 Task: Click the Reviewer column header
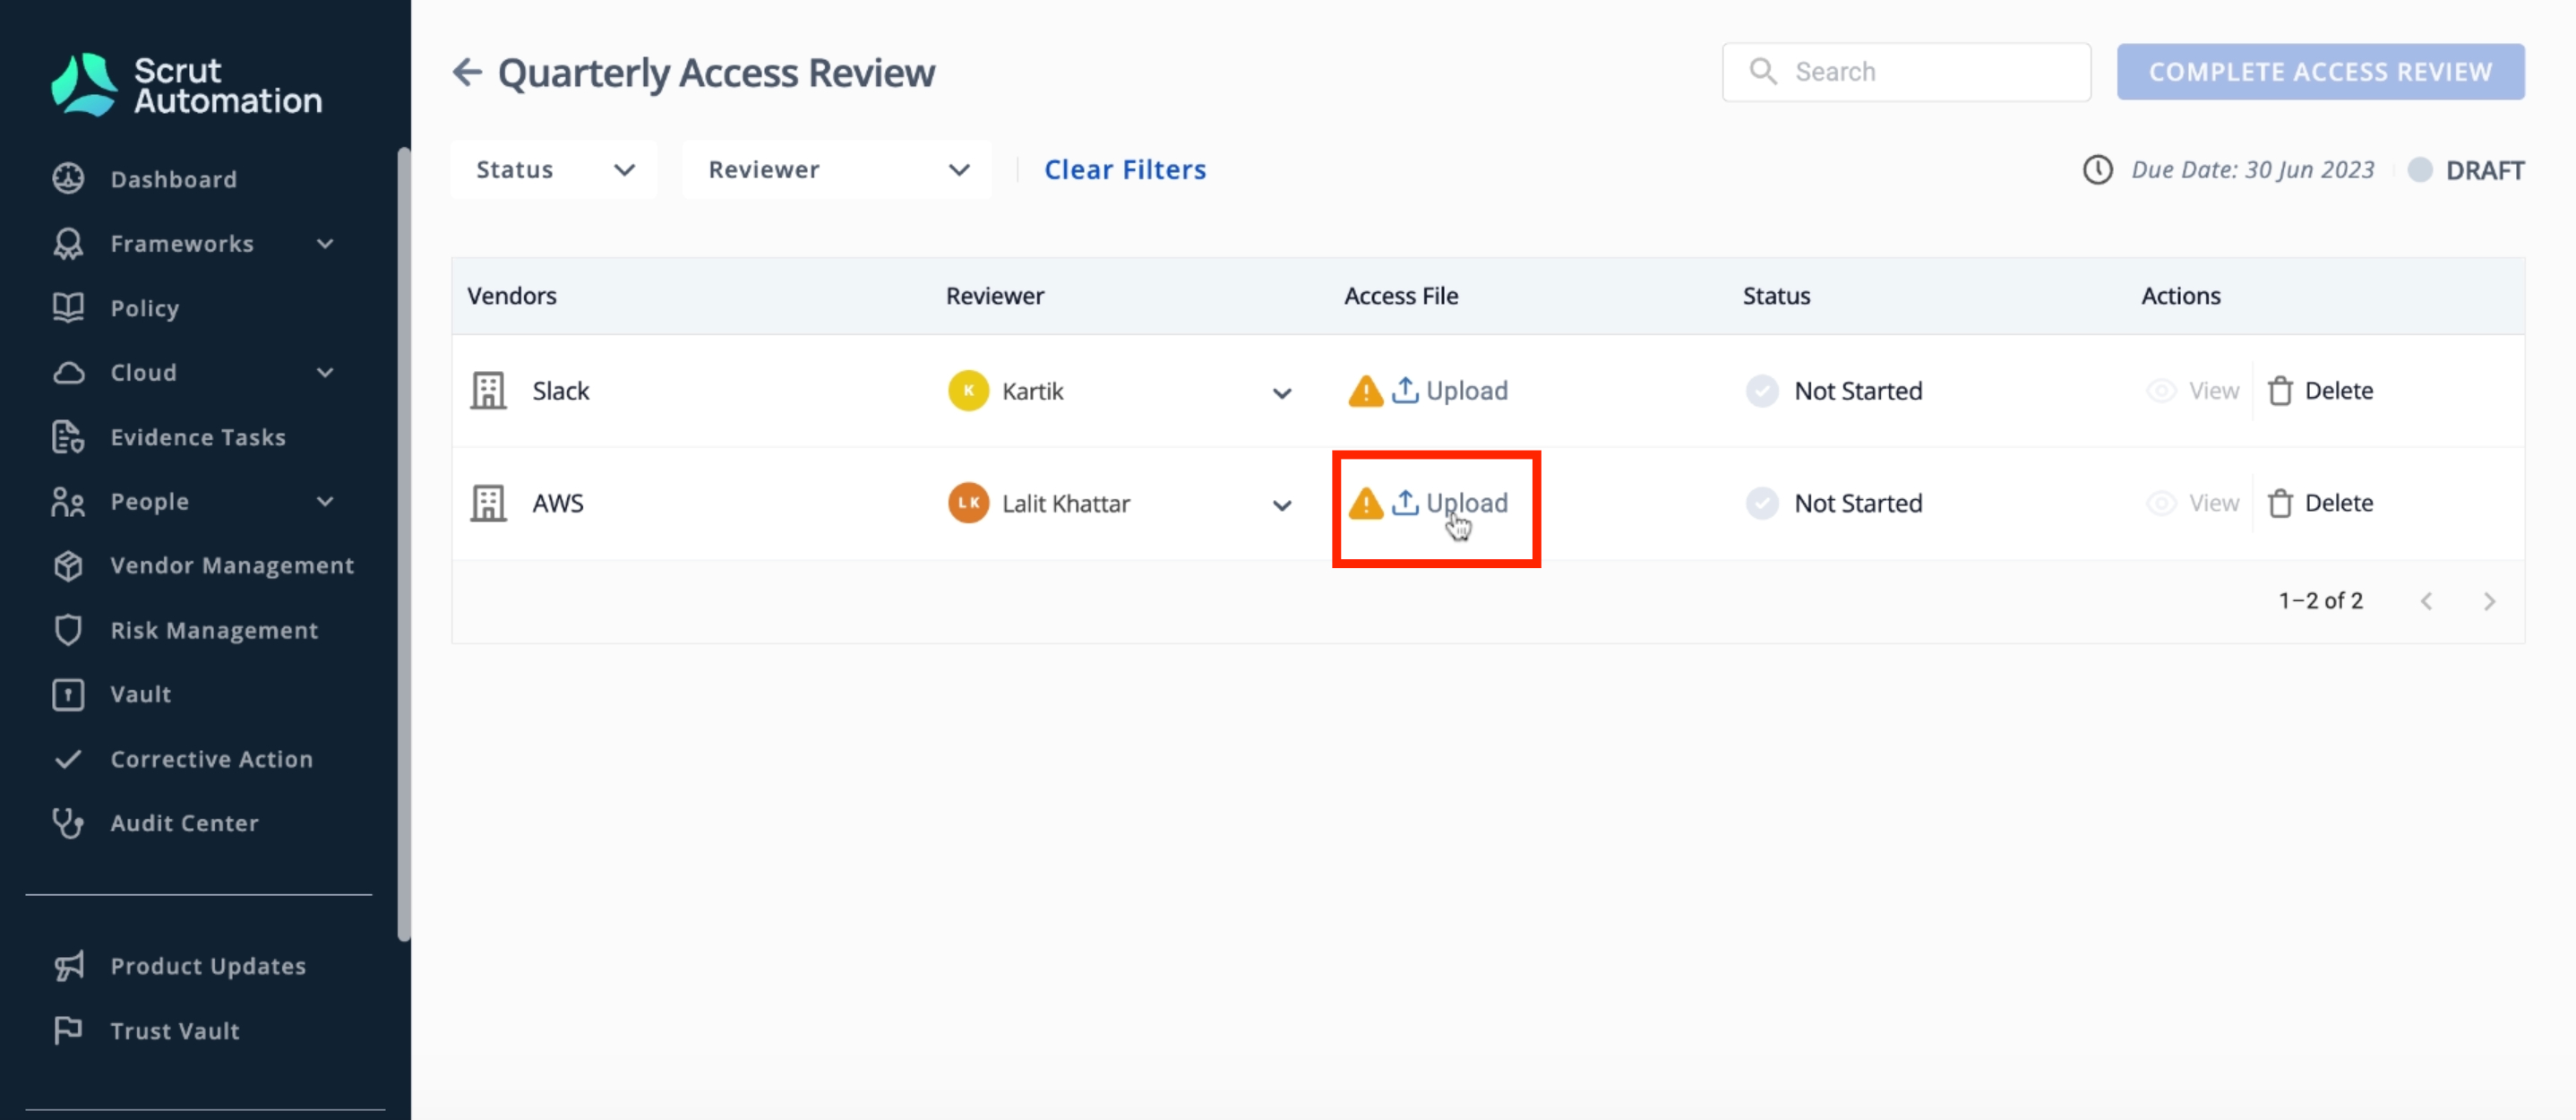(994, 296)
